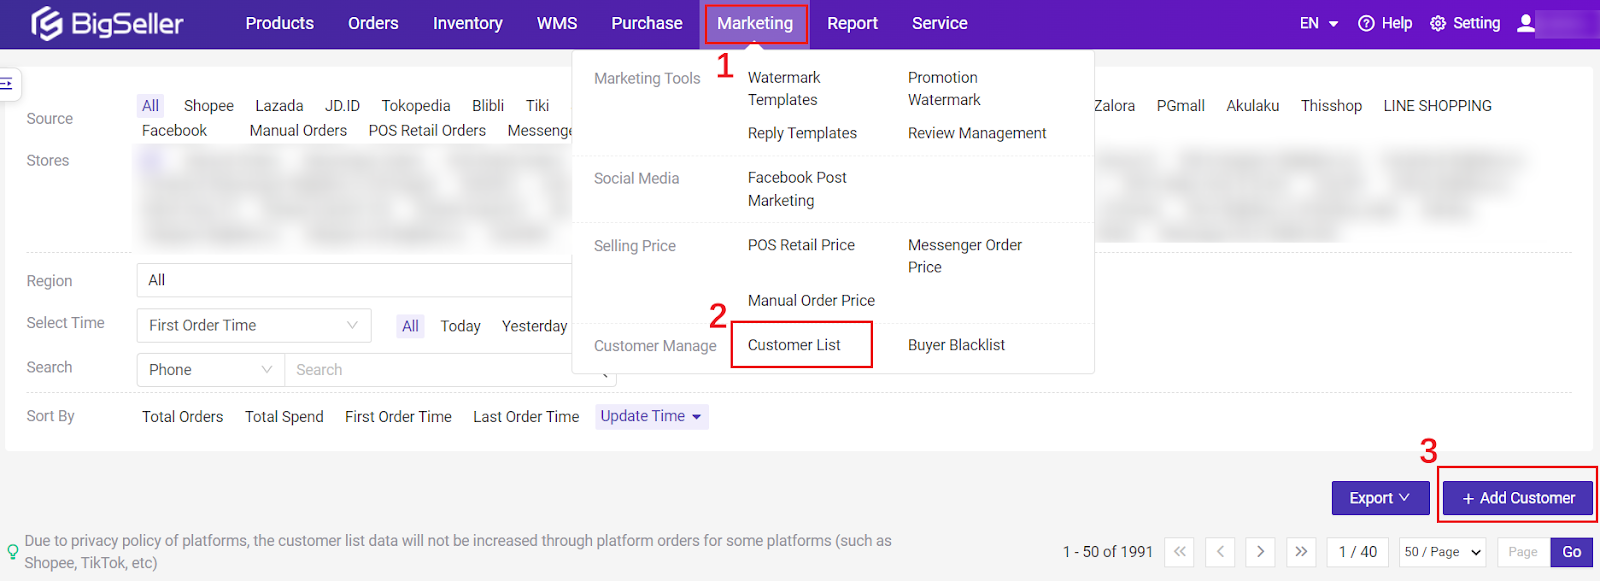Filter source by Manual Orders
1600x581 pixels.
pyautogui.click(x=298, y=131)
